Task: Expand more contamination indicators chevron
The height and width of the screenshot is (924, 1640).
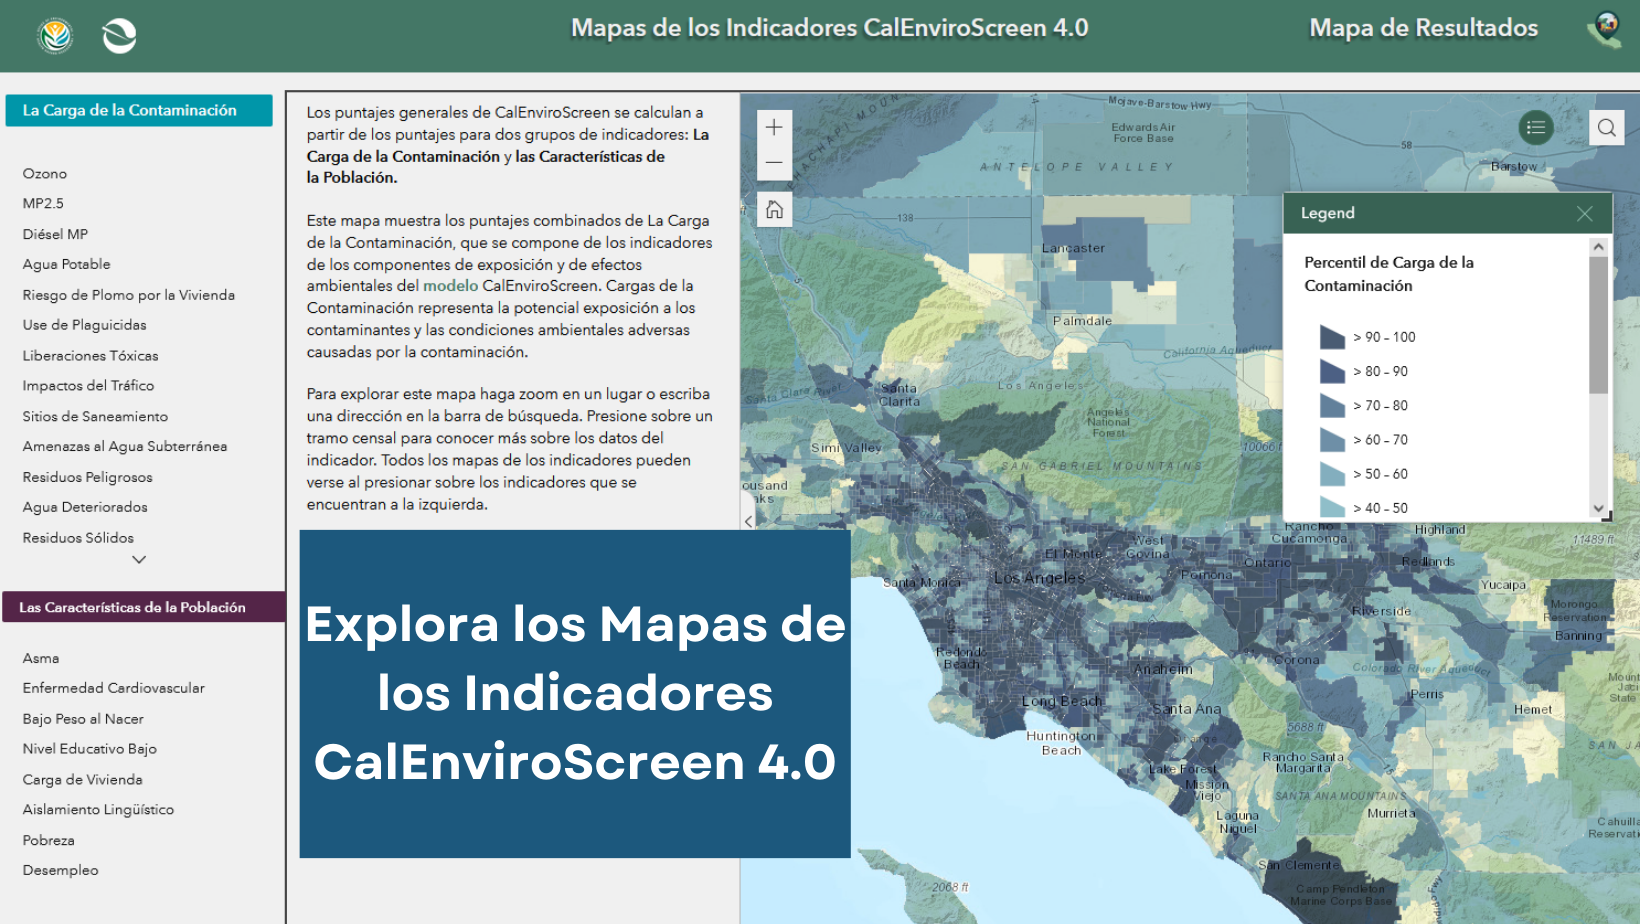Action: coord(139,560)
